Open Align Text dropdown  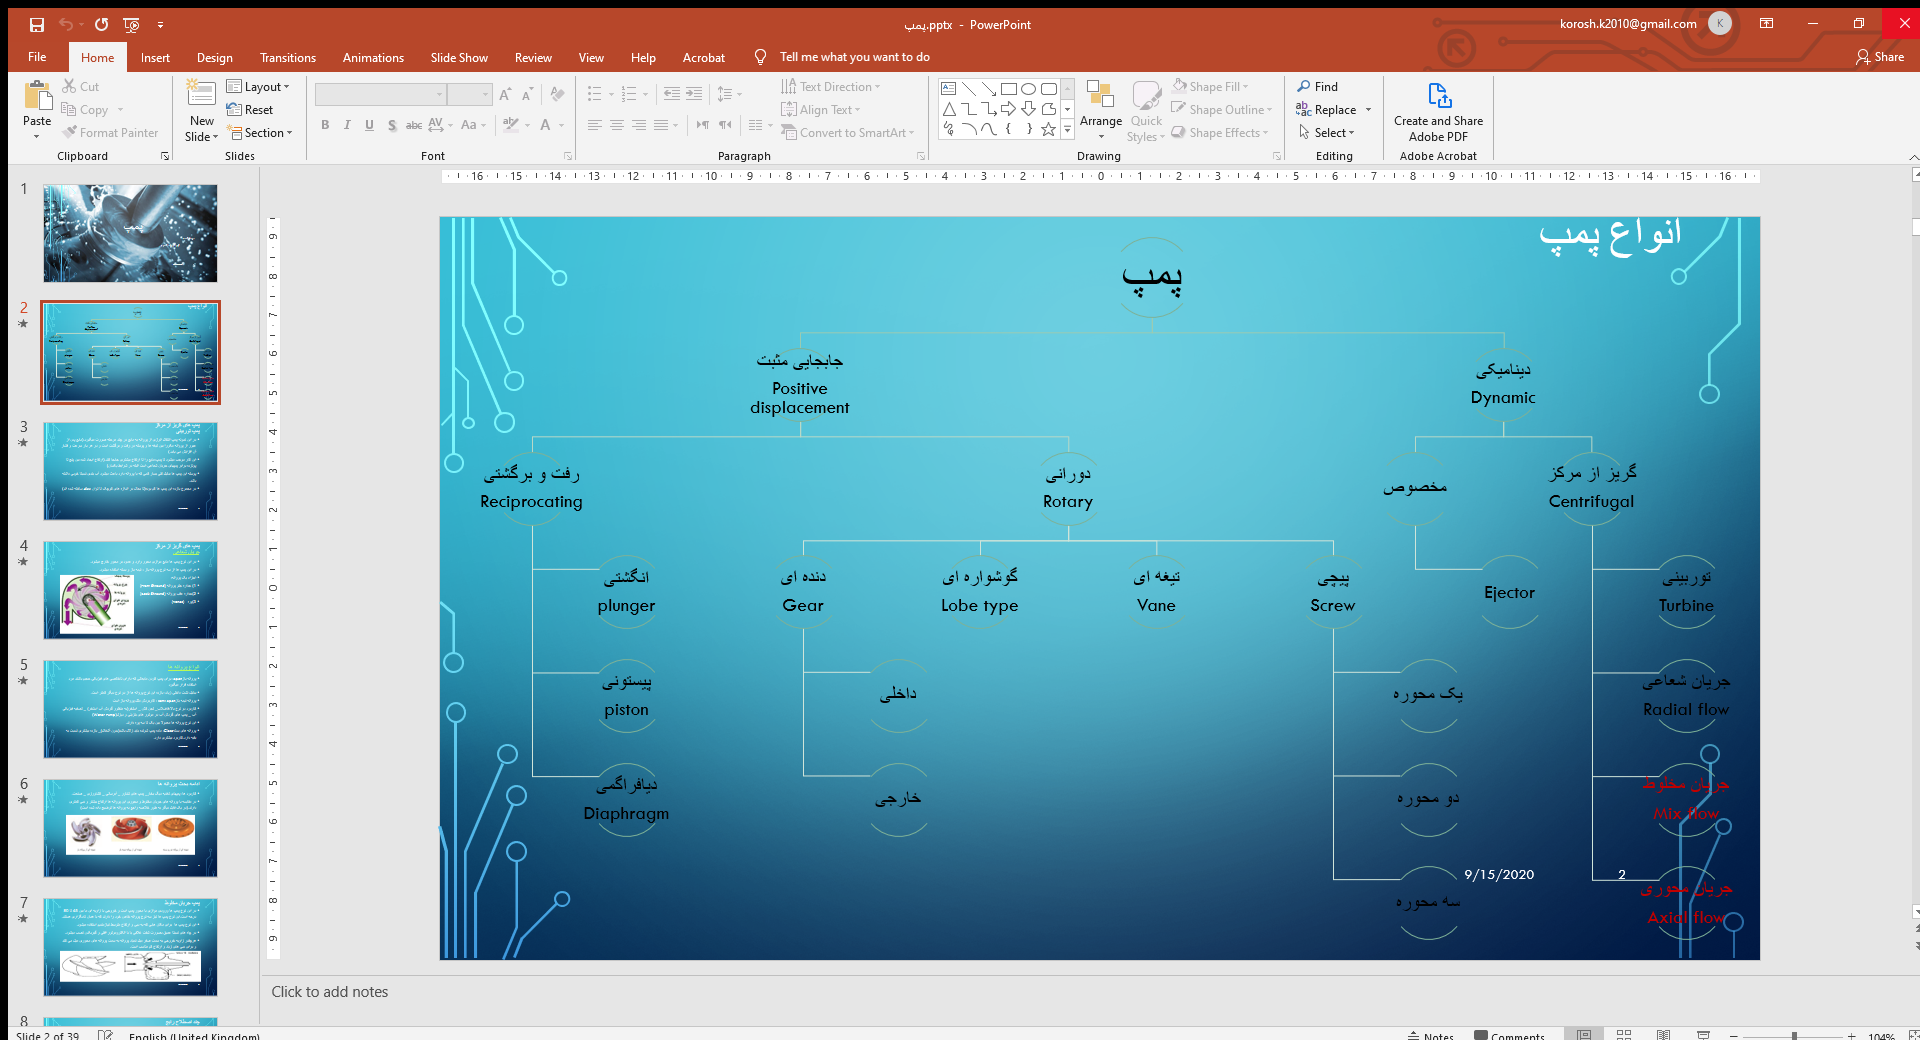tap(821, 110)
